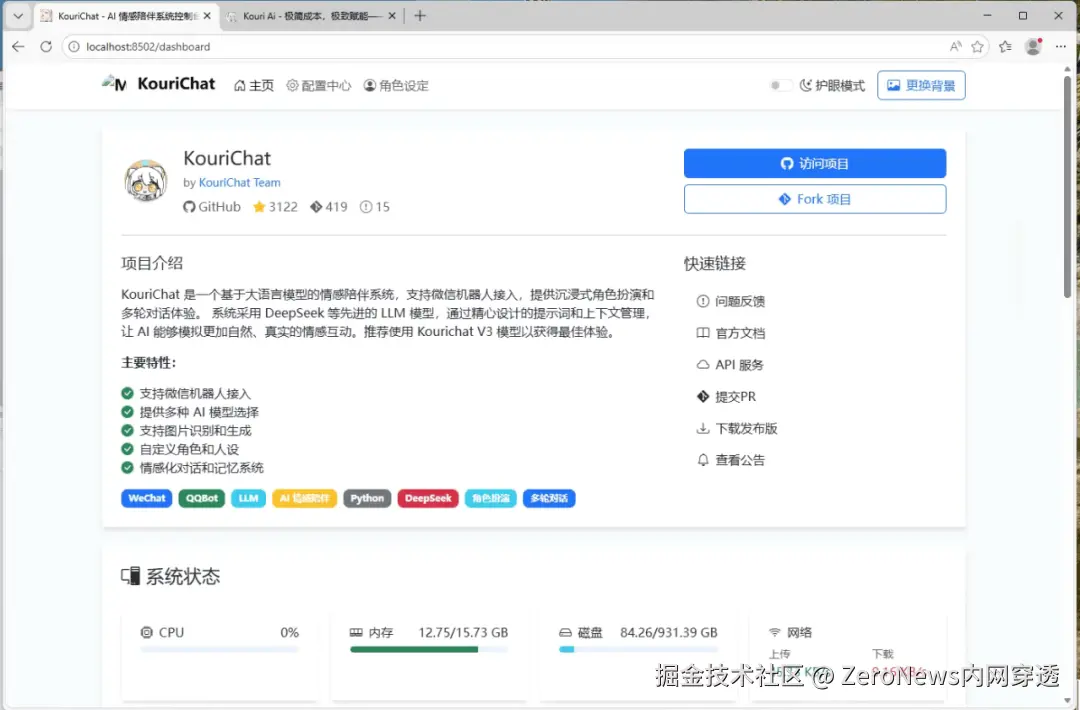1080x710 pixels.
Task: Open the 问题反馈 quick link
Action: pyautogui.click(x=731, y=301)
